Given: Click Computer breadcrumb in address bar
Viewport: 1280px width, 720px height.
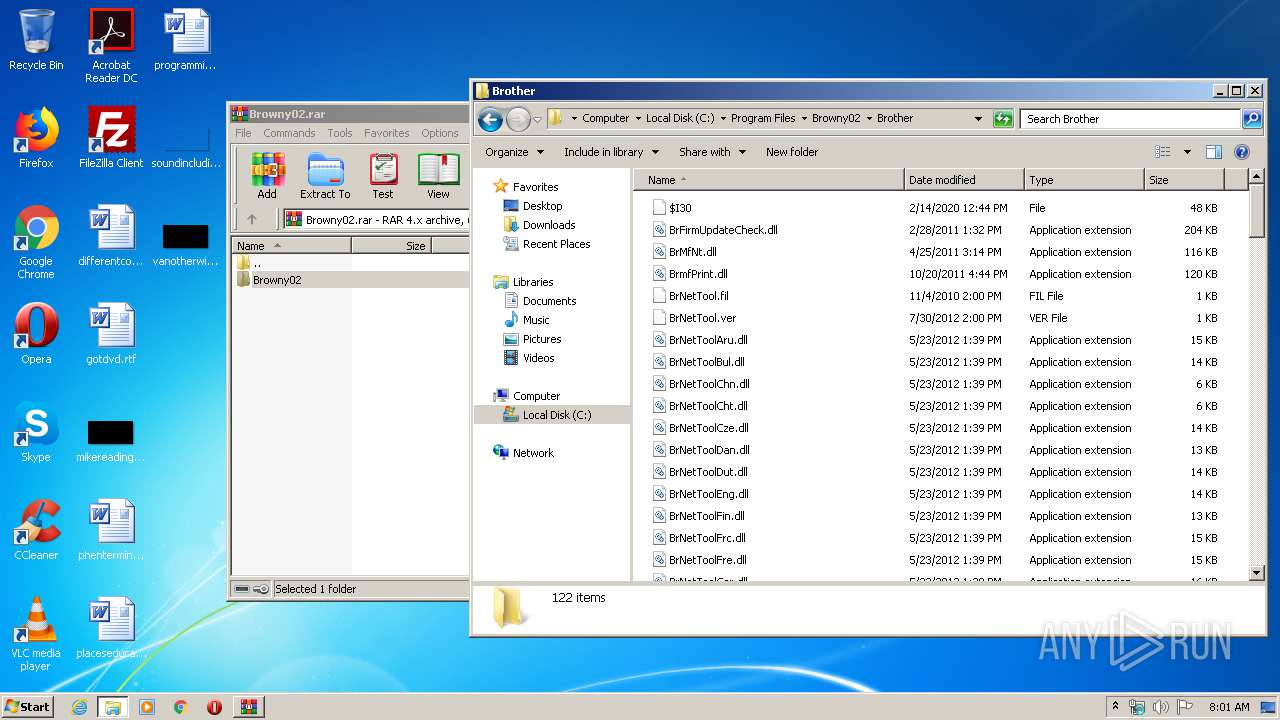Looking at the screenshot, I should pos(606,118).
